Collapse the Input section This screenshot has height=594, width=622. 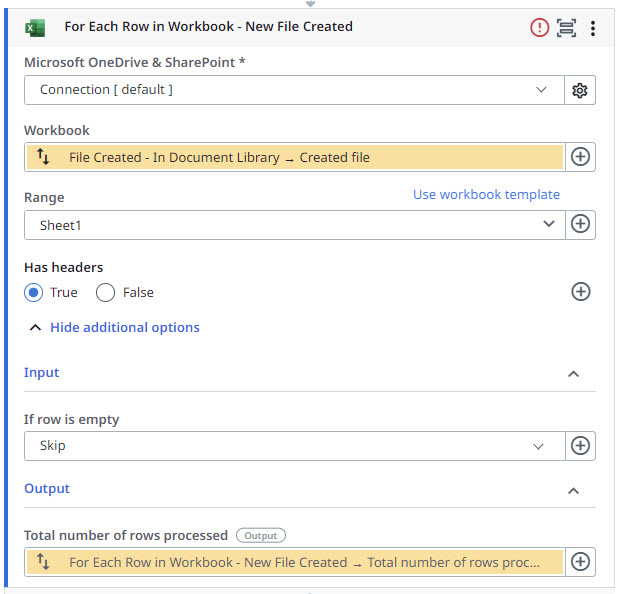click(573, 374)
